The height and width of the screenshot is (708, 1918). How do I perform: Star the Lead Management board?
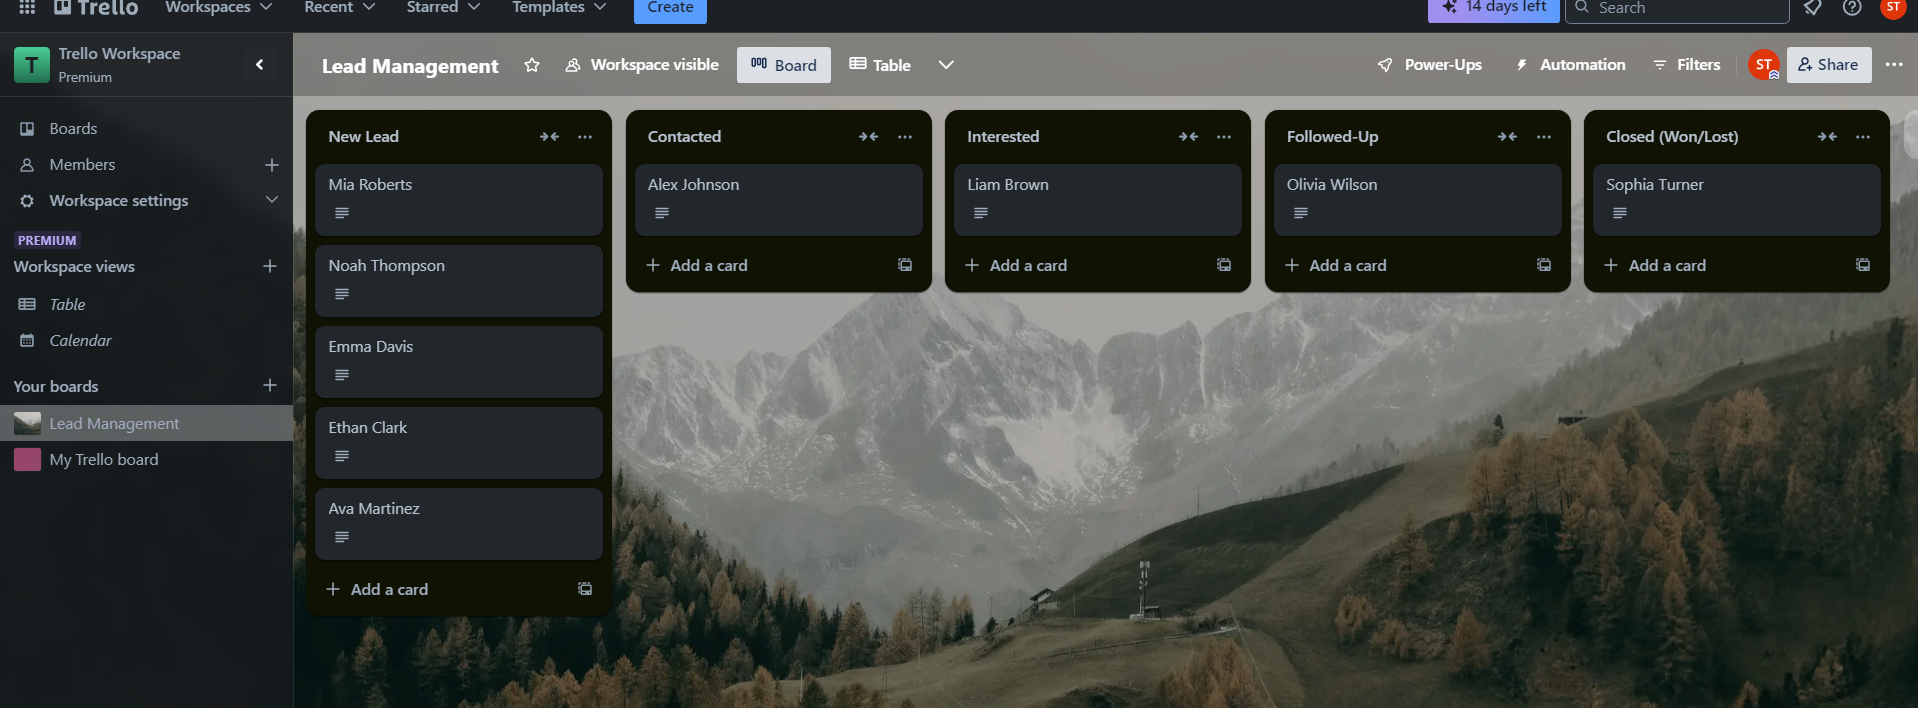pyautogui.click(x=532, y=65)
